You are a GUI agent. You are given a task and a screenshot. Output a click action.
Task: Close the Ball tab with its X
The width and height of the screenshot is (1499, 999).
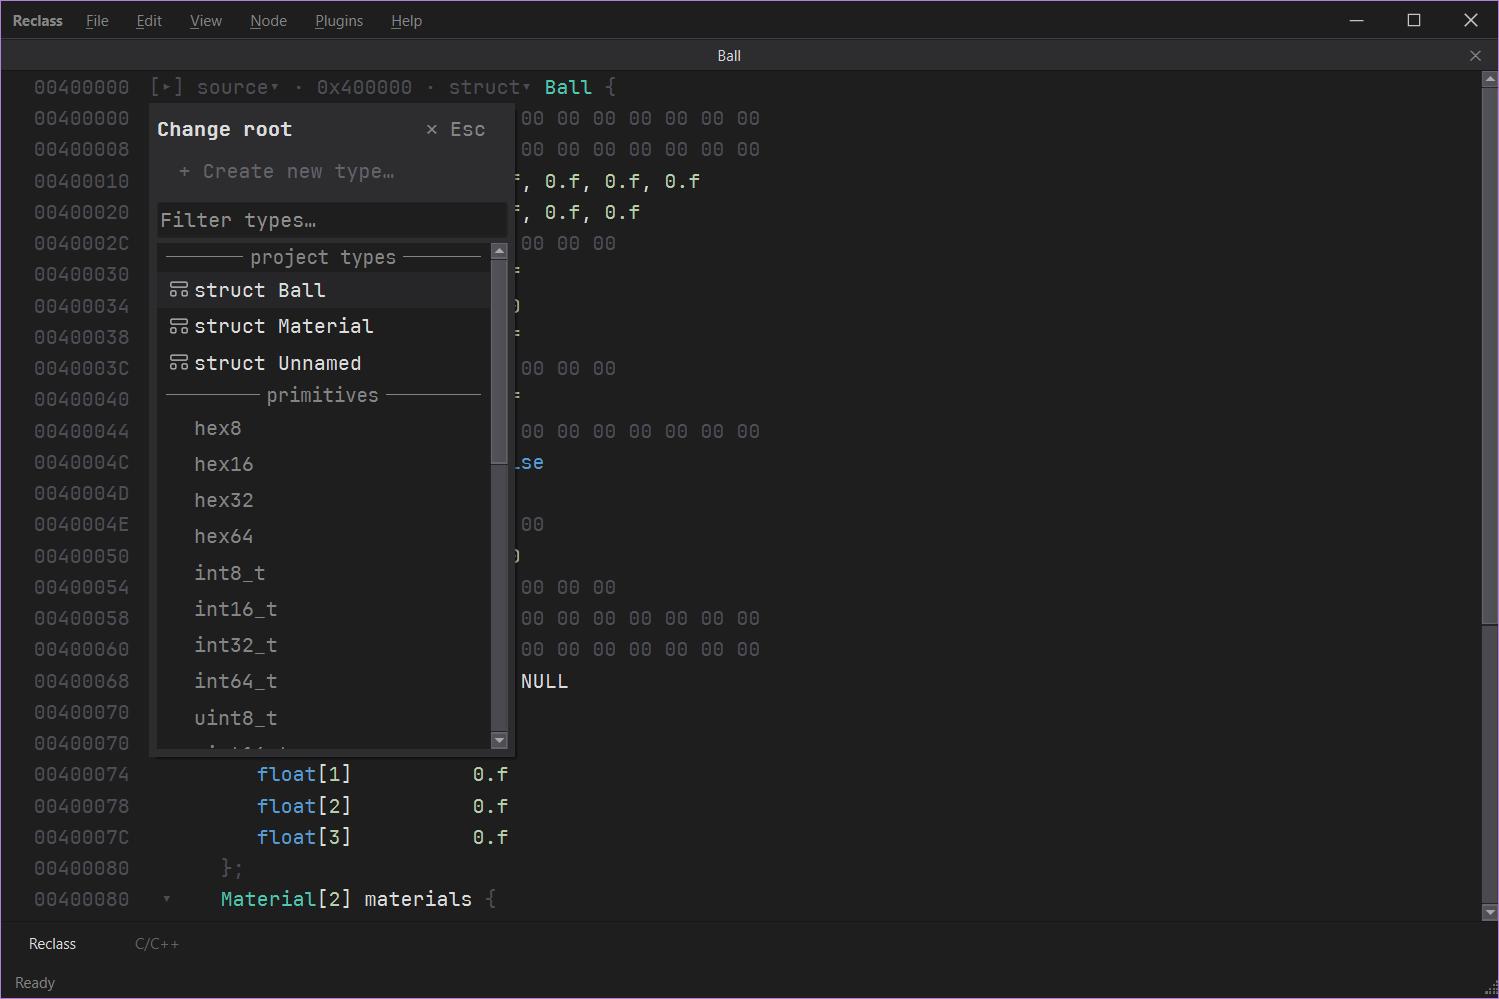point(1475,56)
